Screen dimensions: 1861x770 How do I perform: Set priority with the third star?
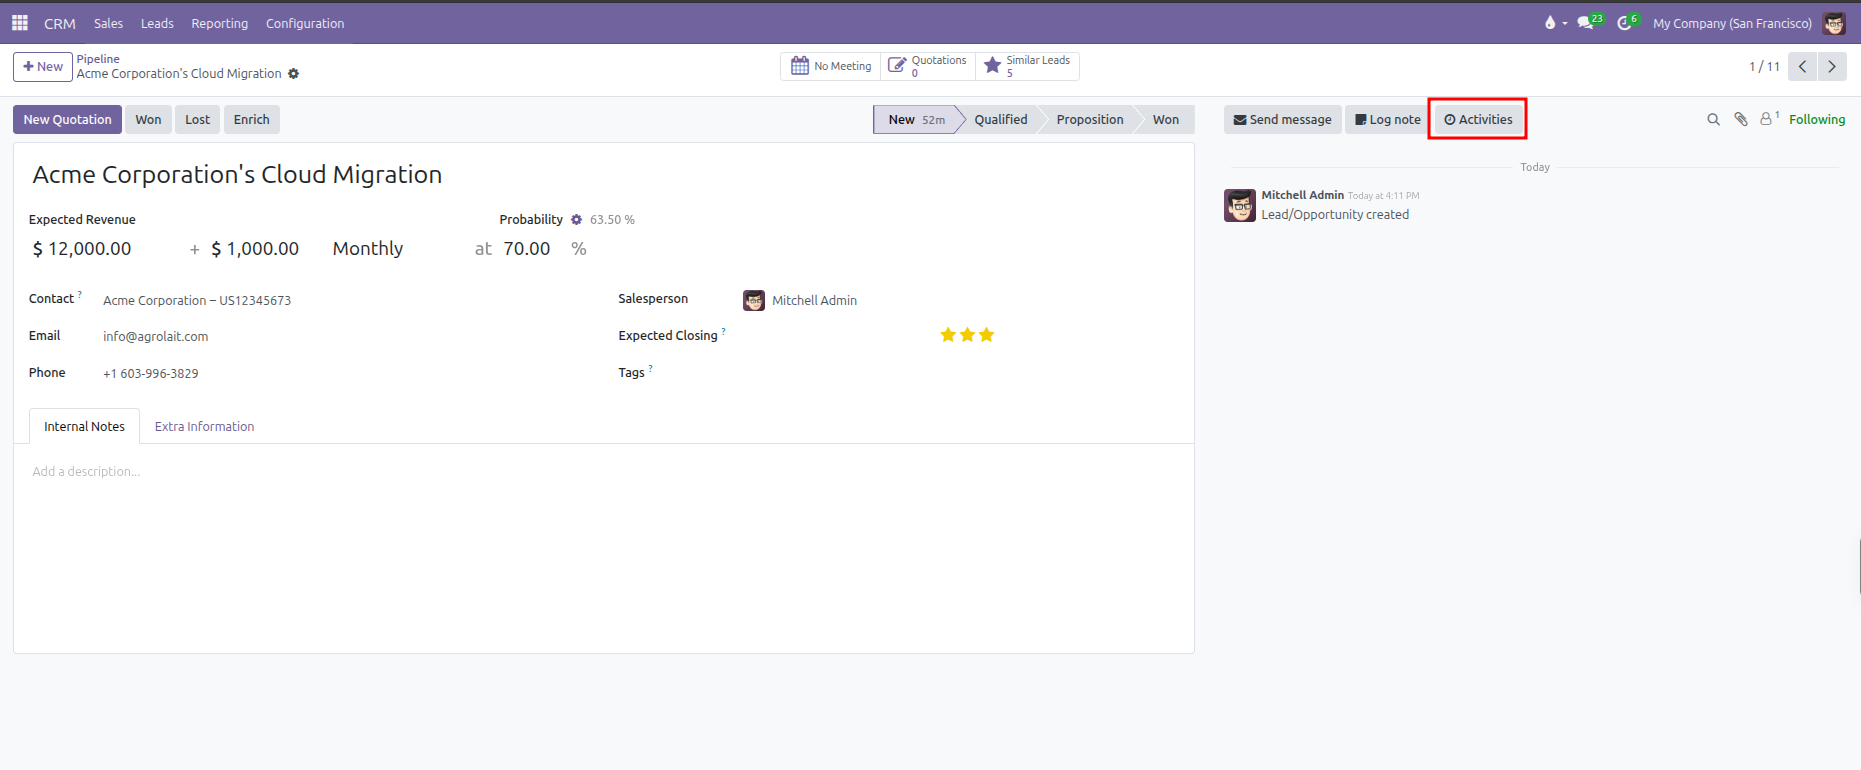point(987,335)
